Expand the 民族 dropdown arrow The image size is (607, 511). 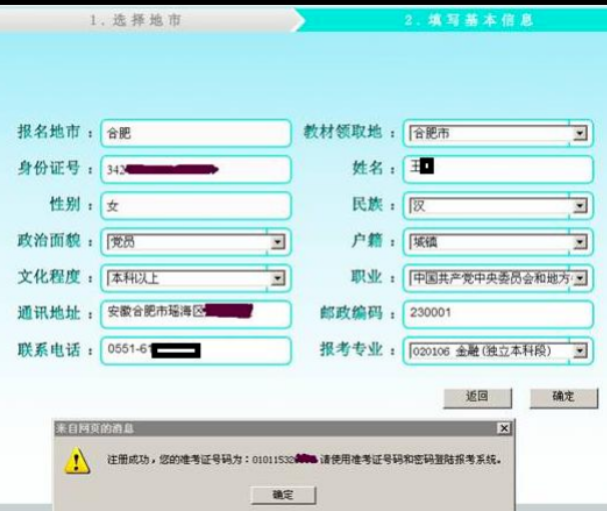[x=580, y=206]
